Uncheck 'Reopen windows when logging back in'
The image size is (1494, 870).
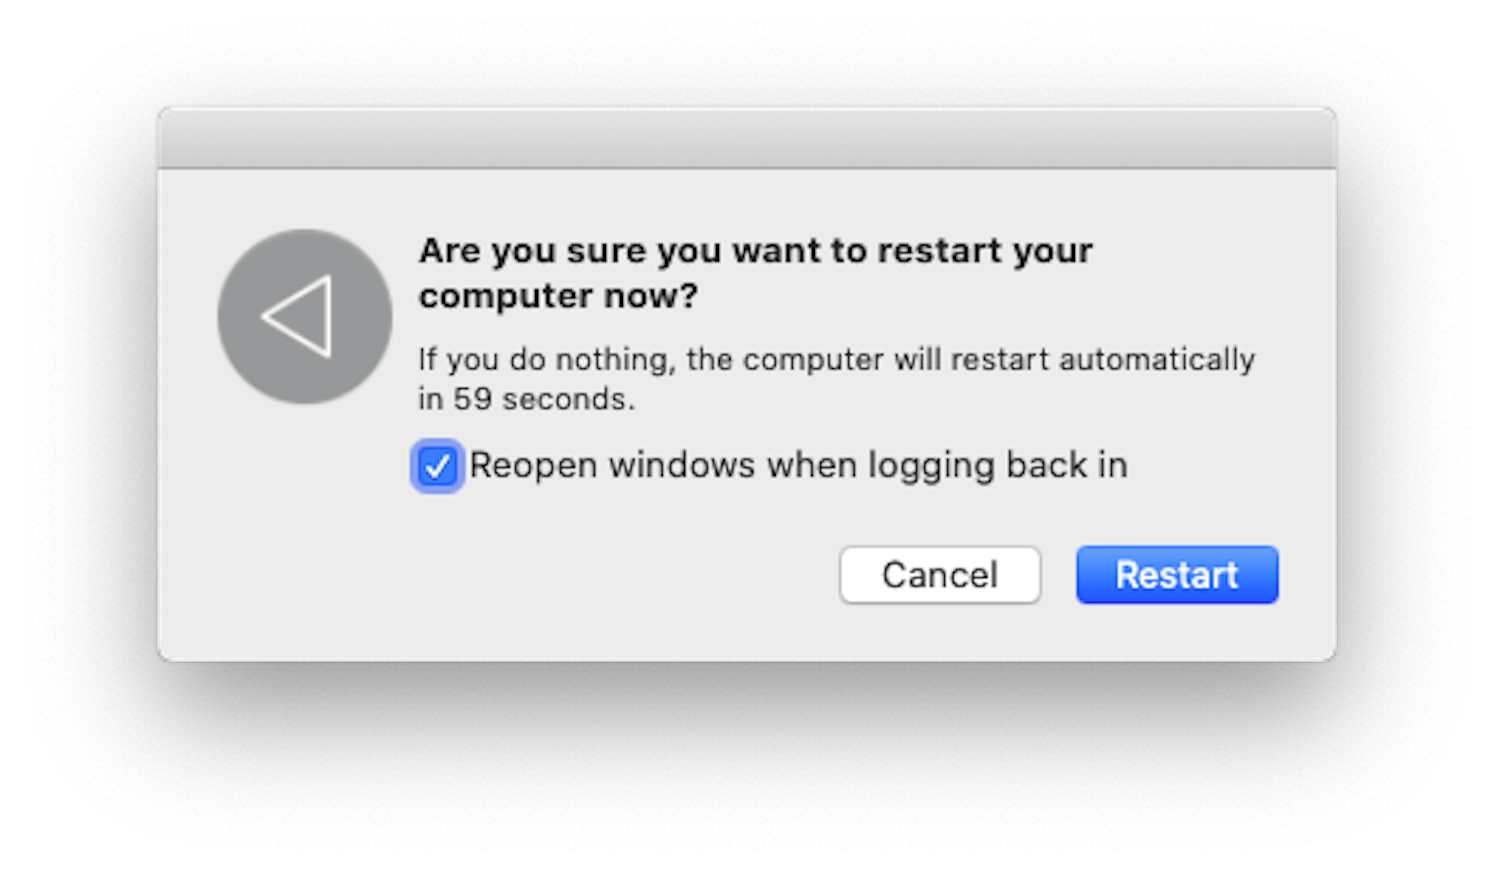[437, 465]
